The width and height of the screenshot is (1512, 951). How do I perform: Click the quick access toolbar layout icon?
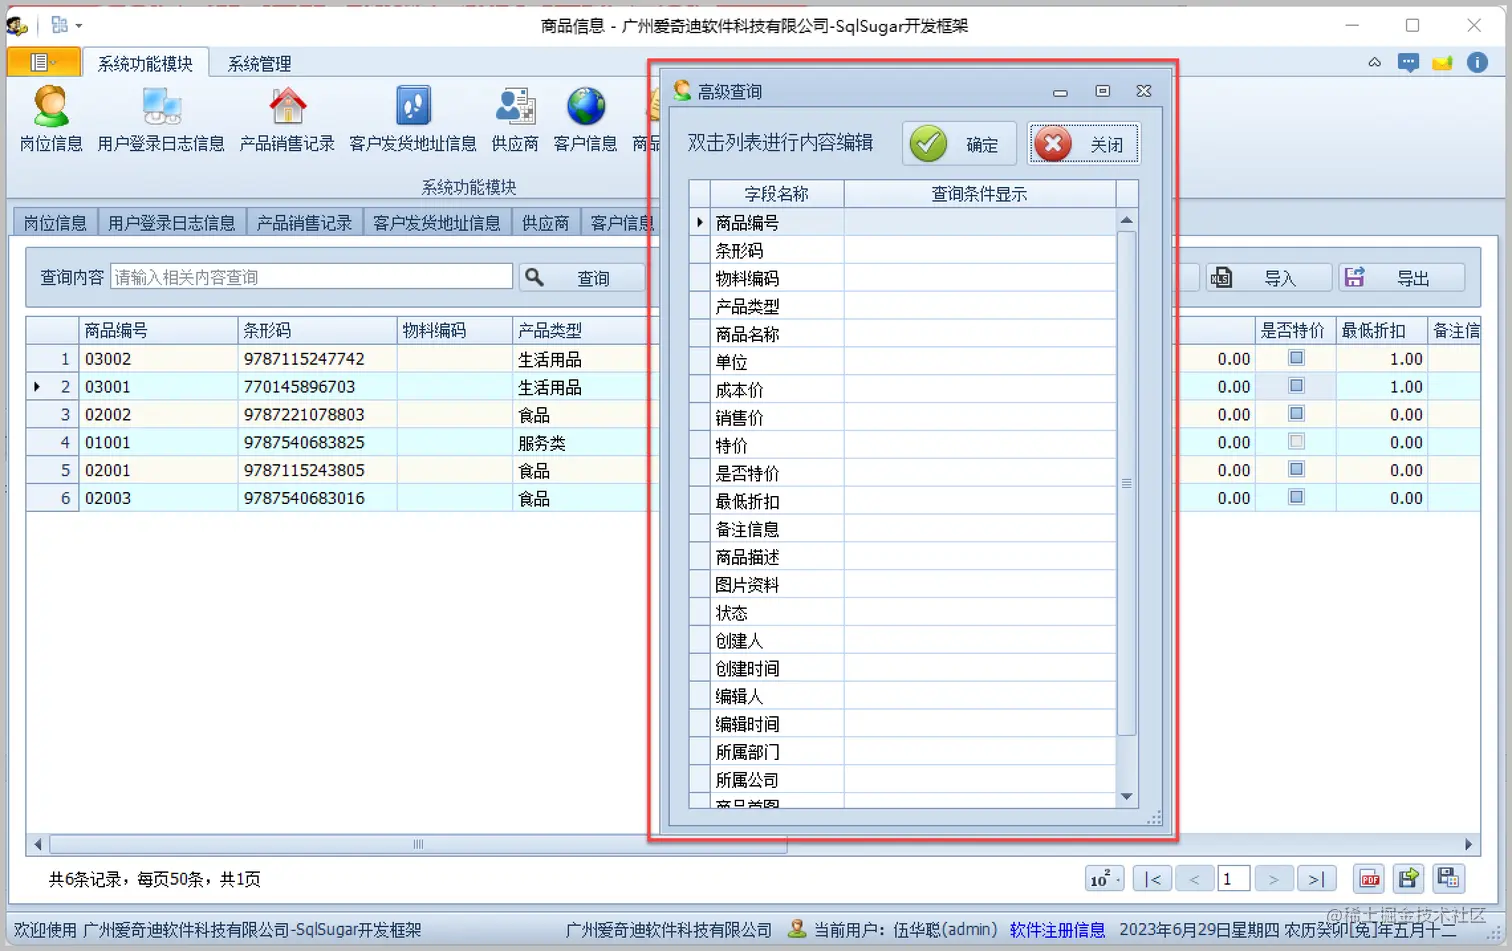point(59,25)
